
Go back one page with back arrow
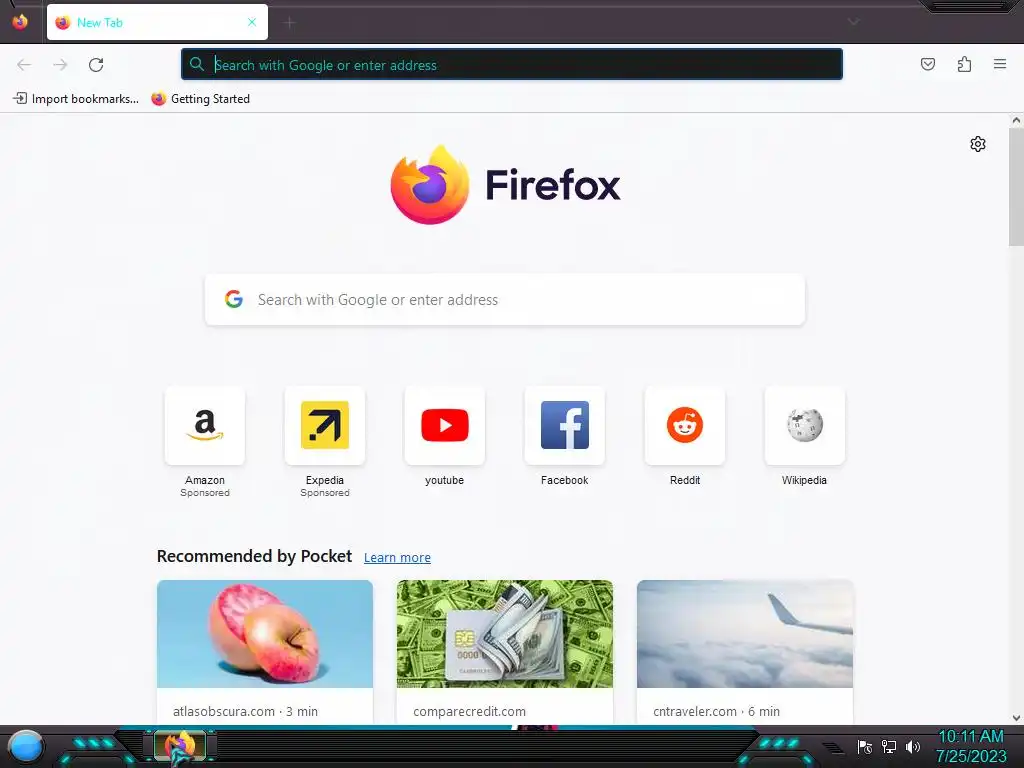click(24, 65)
